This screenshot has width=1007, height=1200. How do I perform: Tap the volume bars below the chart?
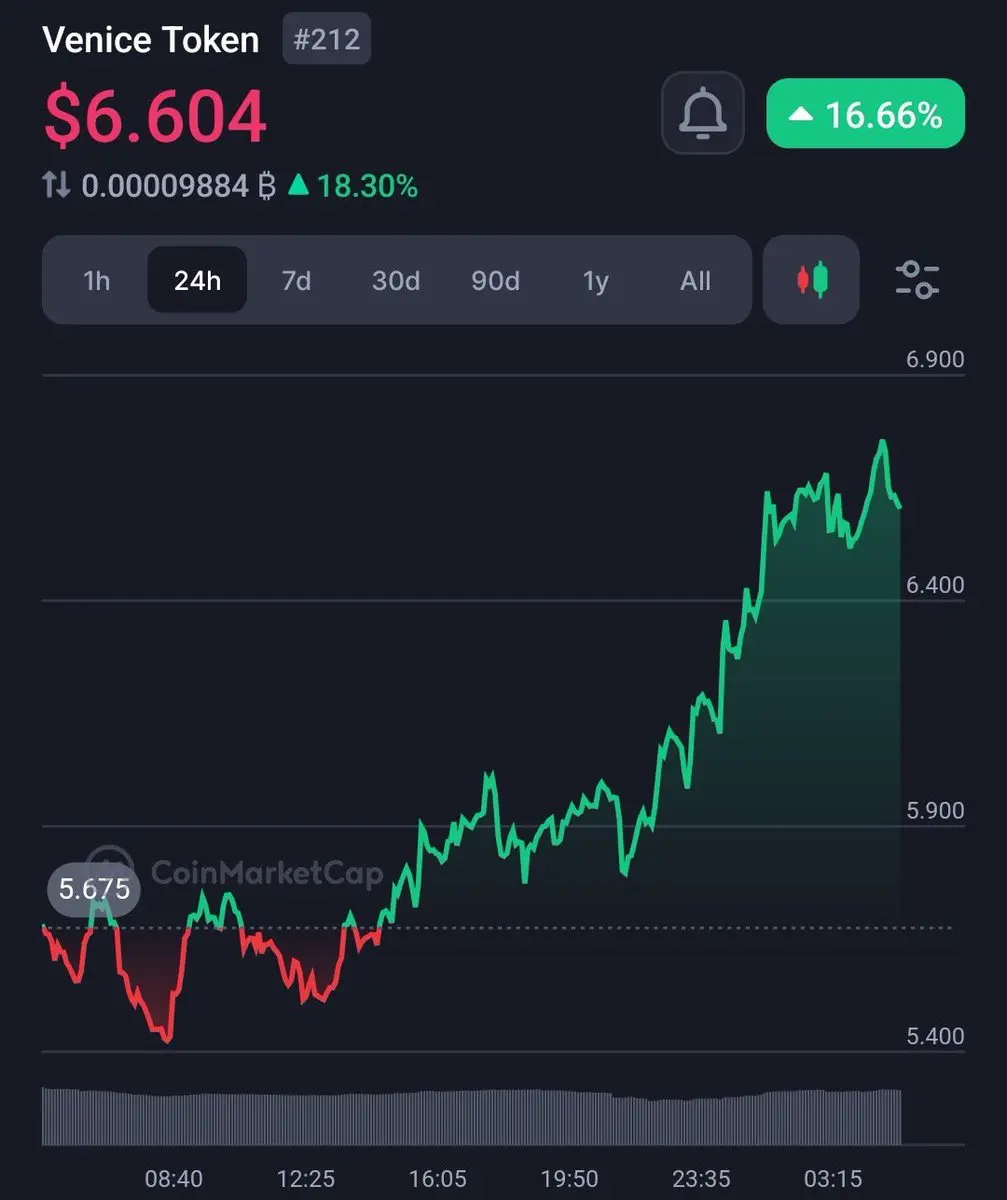472,1116
